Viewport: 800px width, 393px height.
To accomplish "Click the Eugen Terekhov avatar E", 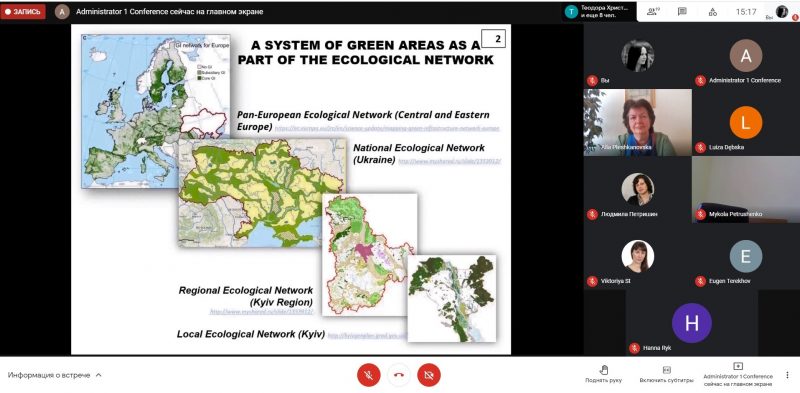I will click(x=746, y=256).
